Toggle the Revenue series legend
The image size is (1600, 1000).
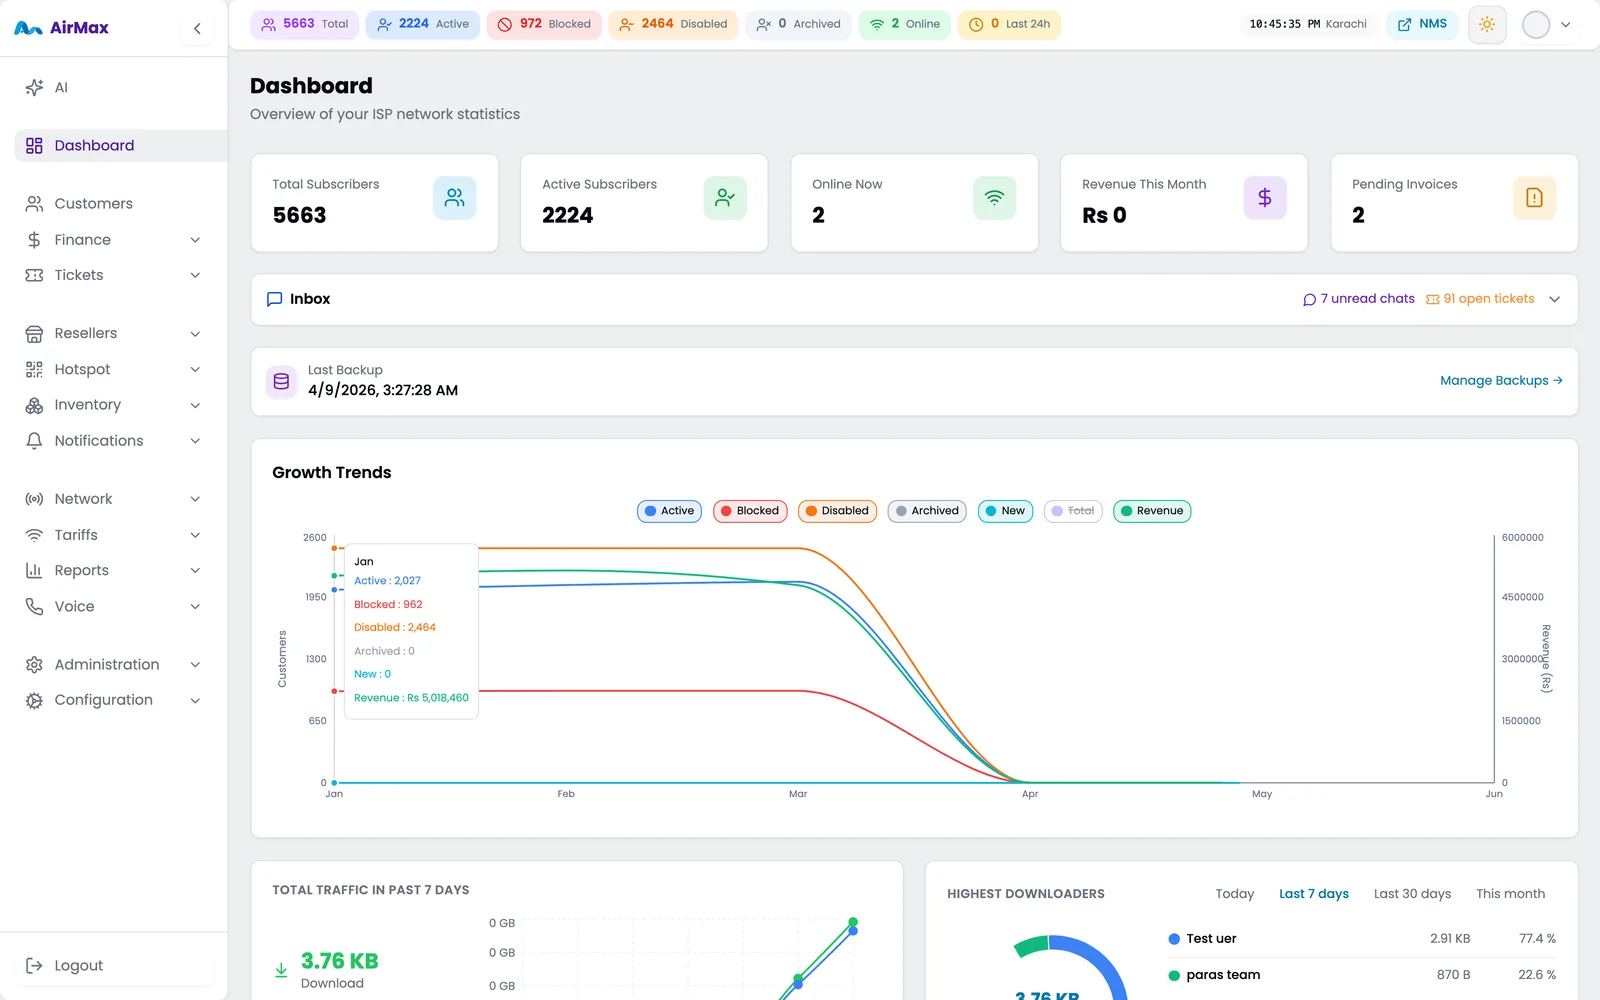click(x=1152, y=511)
